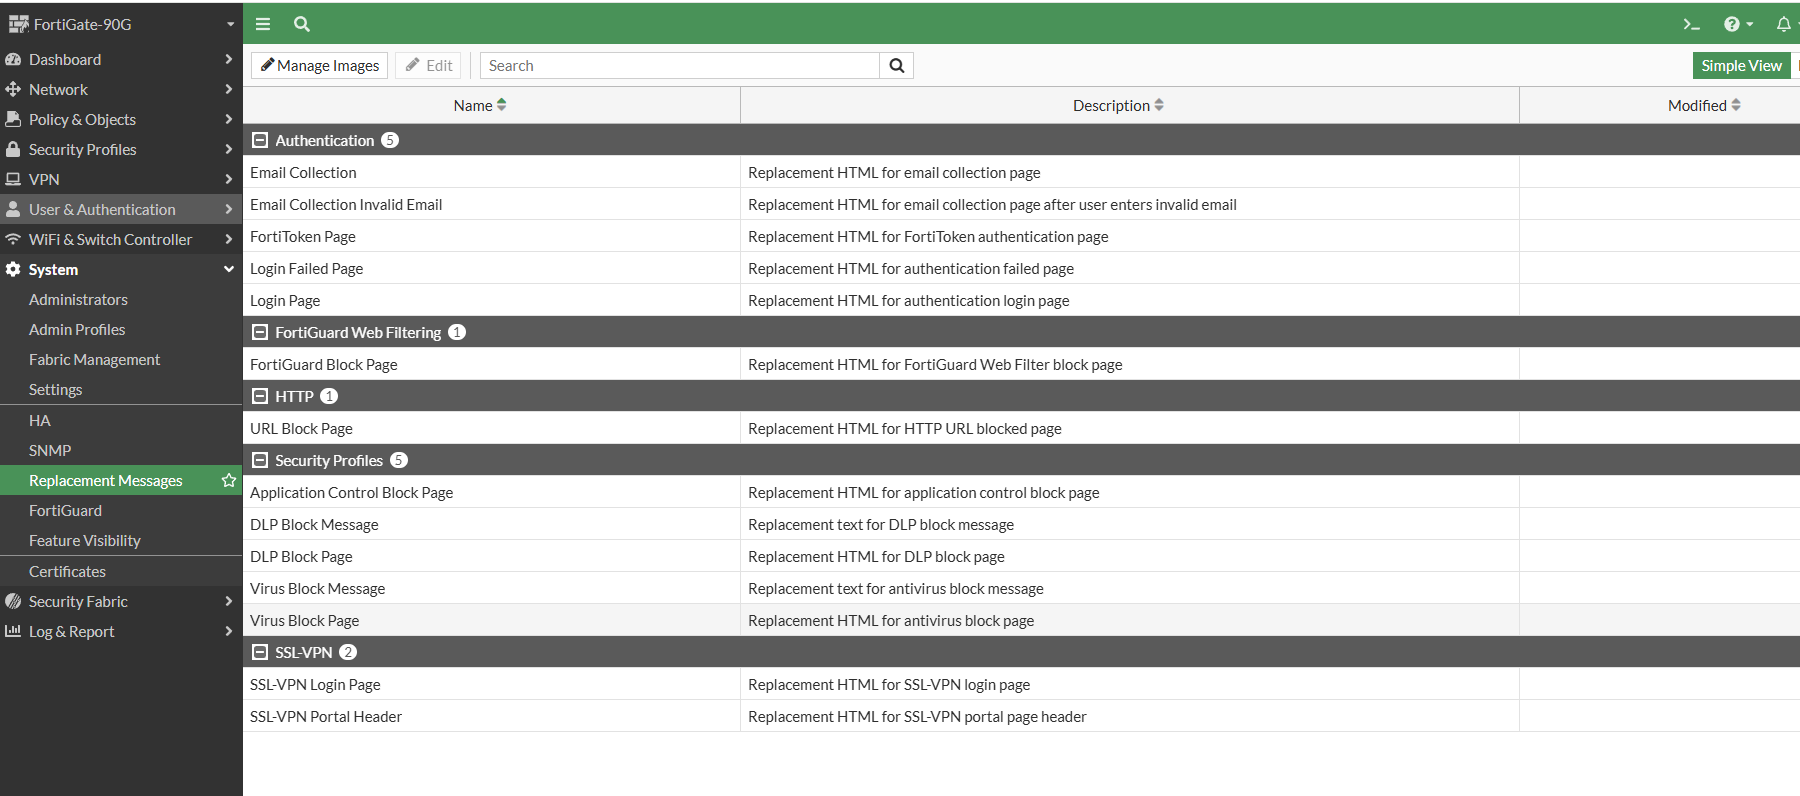
Task: Click the Log & Report chart icon
Action: pos(13,631)
